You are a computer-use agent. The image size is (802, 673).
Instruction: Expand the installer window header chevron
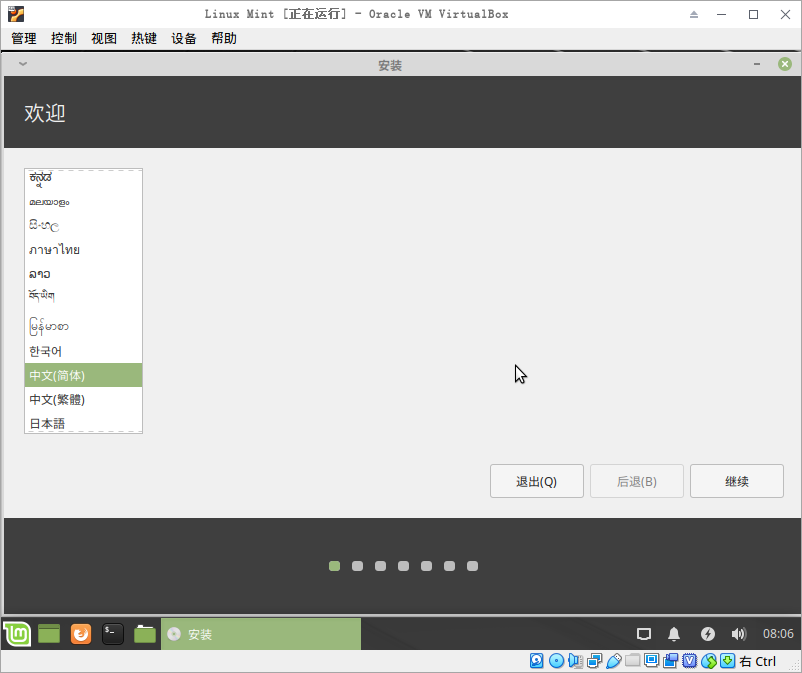pos(21,62)
